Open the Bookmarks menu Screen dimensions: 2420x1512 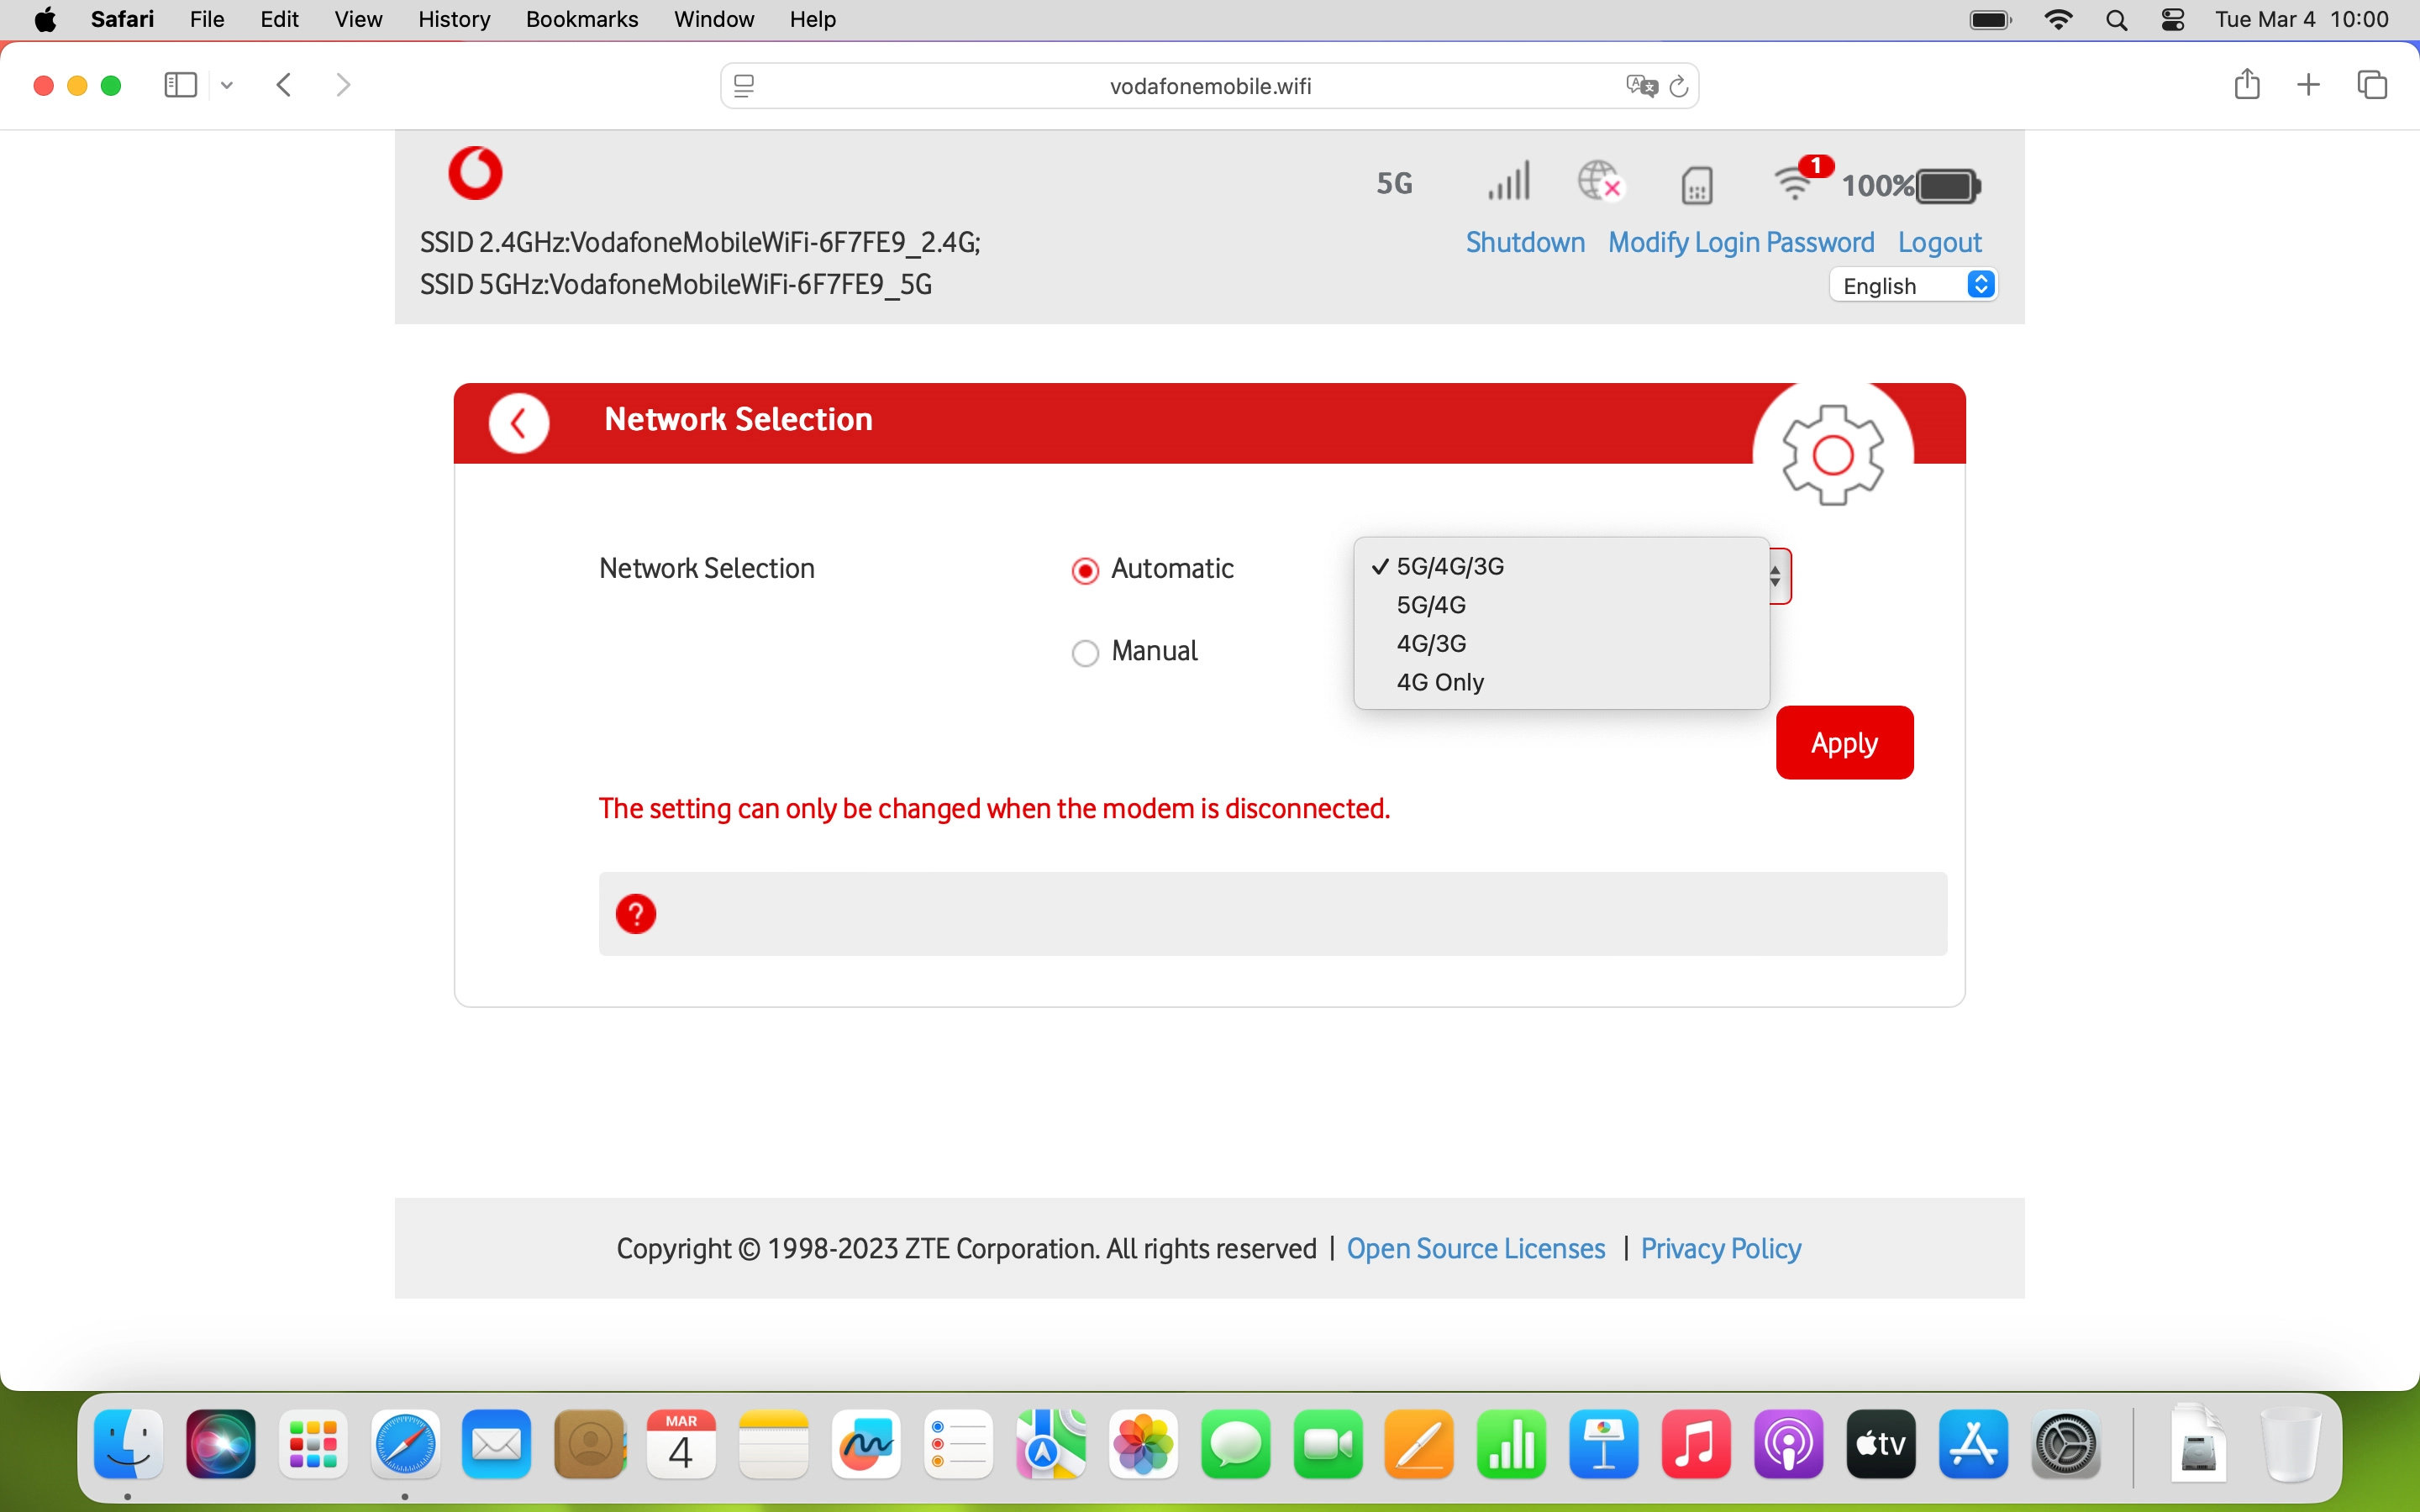click(581, 19)
